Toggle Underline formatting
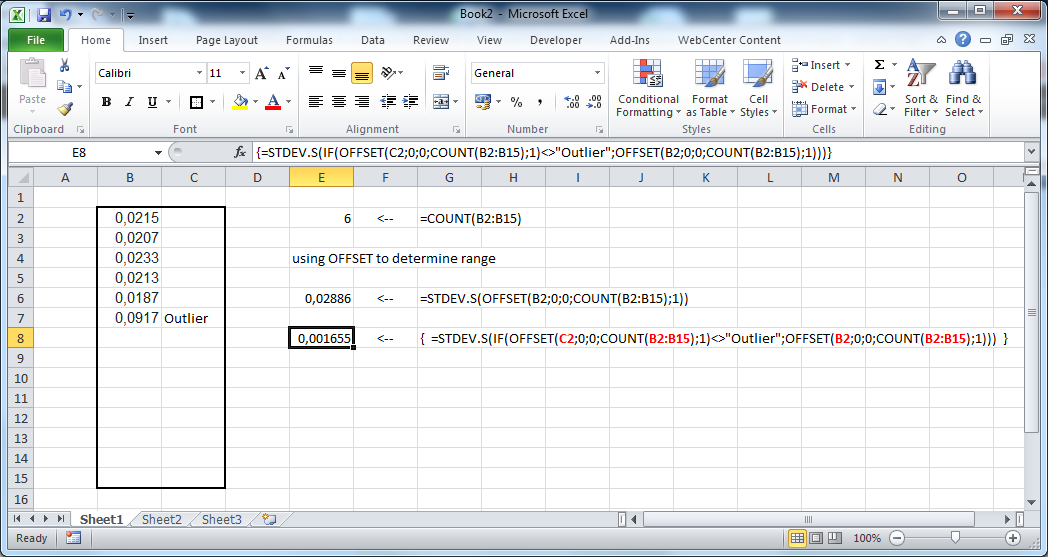 [152, 102]
